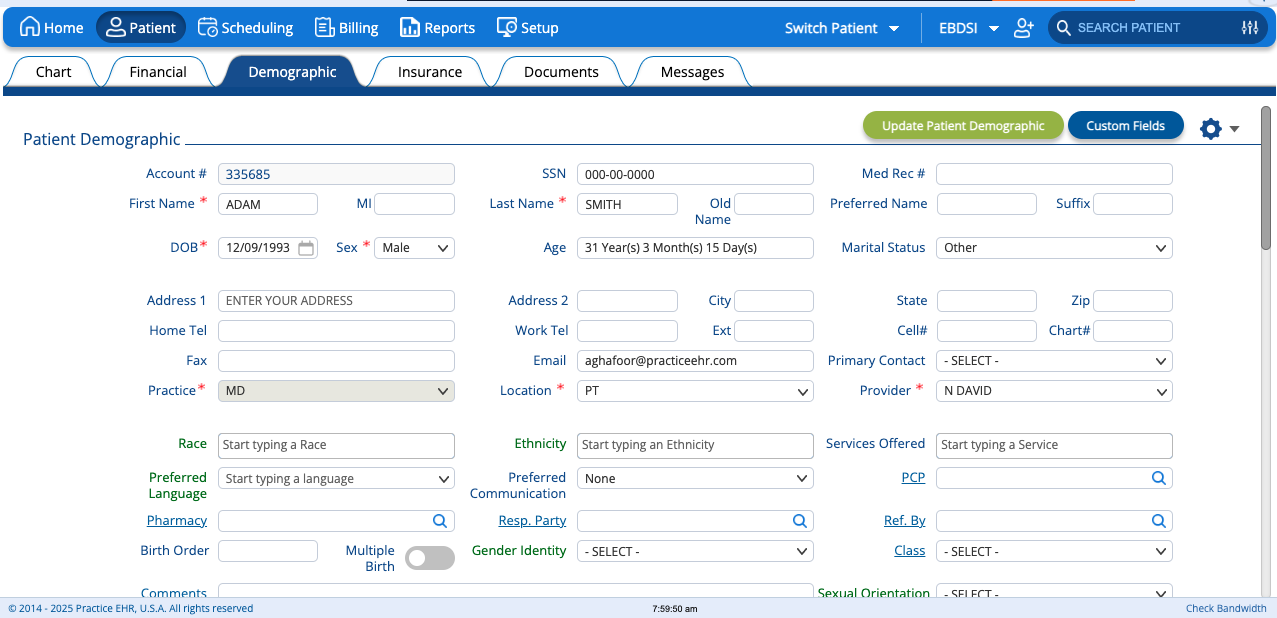Expand the Provider dropdown

tap(1054, 391)
